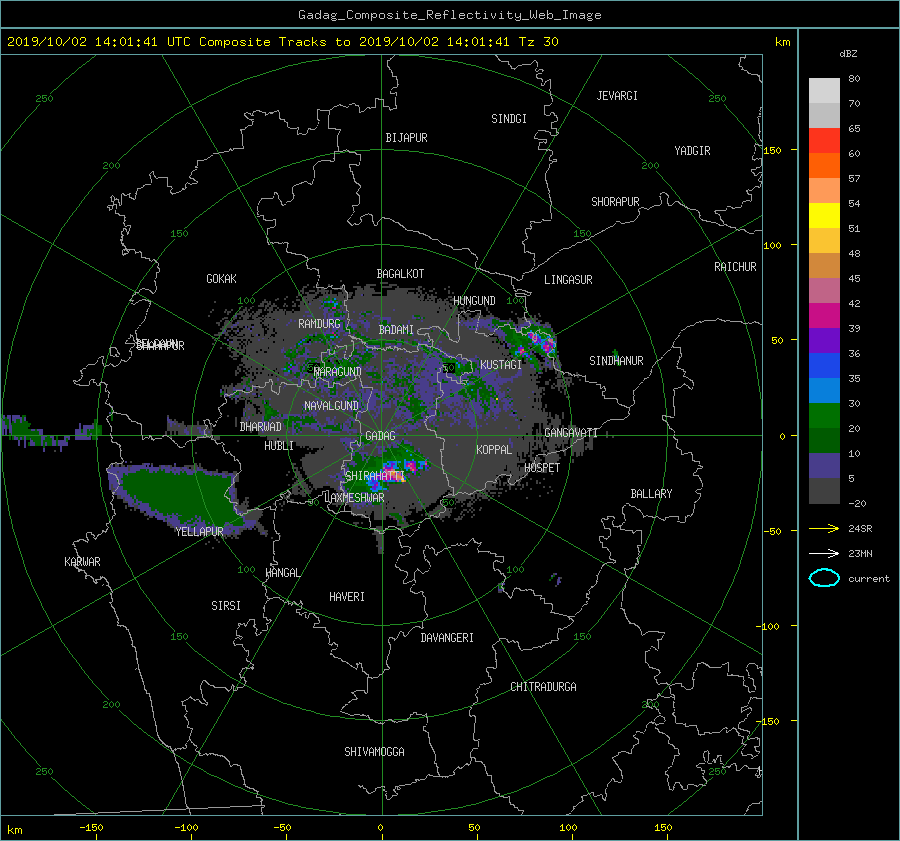The image size is (900, 841).
Task: Click the HUBLI town label
Action: coord(278,446)
